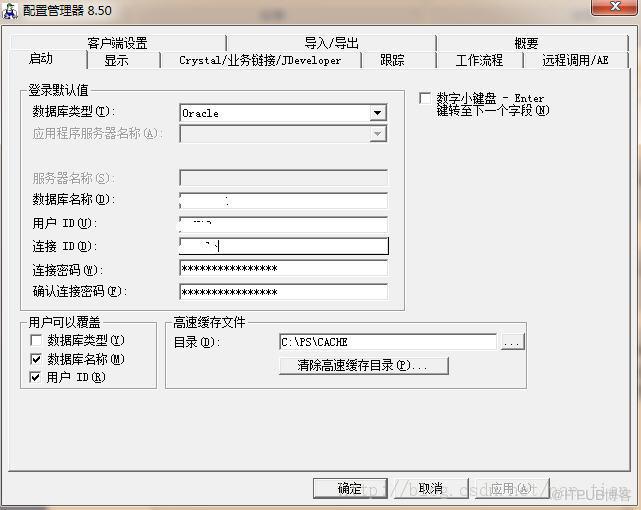Close the 配置管理器 window

coord(614,7)
